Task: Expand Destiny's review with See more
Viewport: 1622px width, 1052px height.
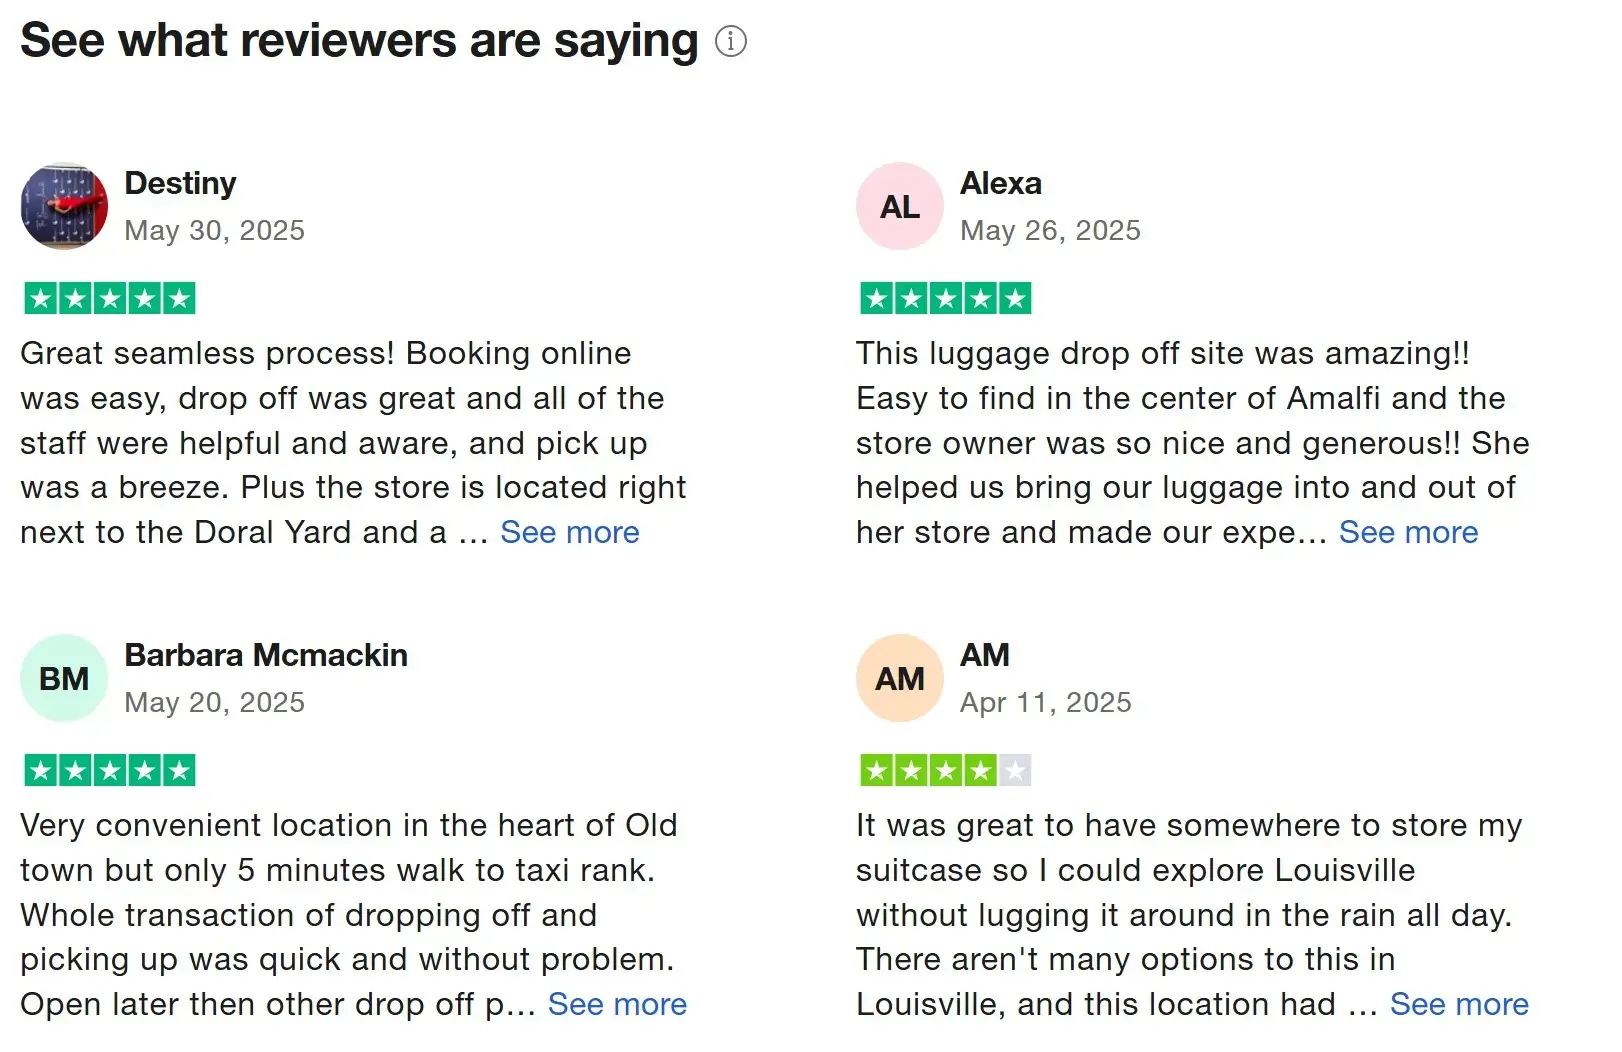Action: [x=570, y=532]
